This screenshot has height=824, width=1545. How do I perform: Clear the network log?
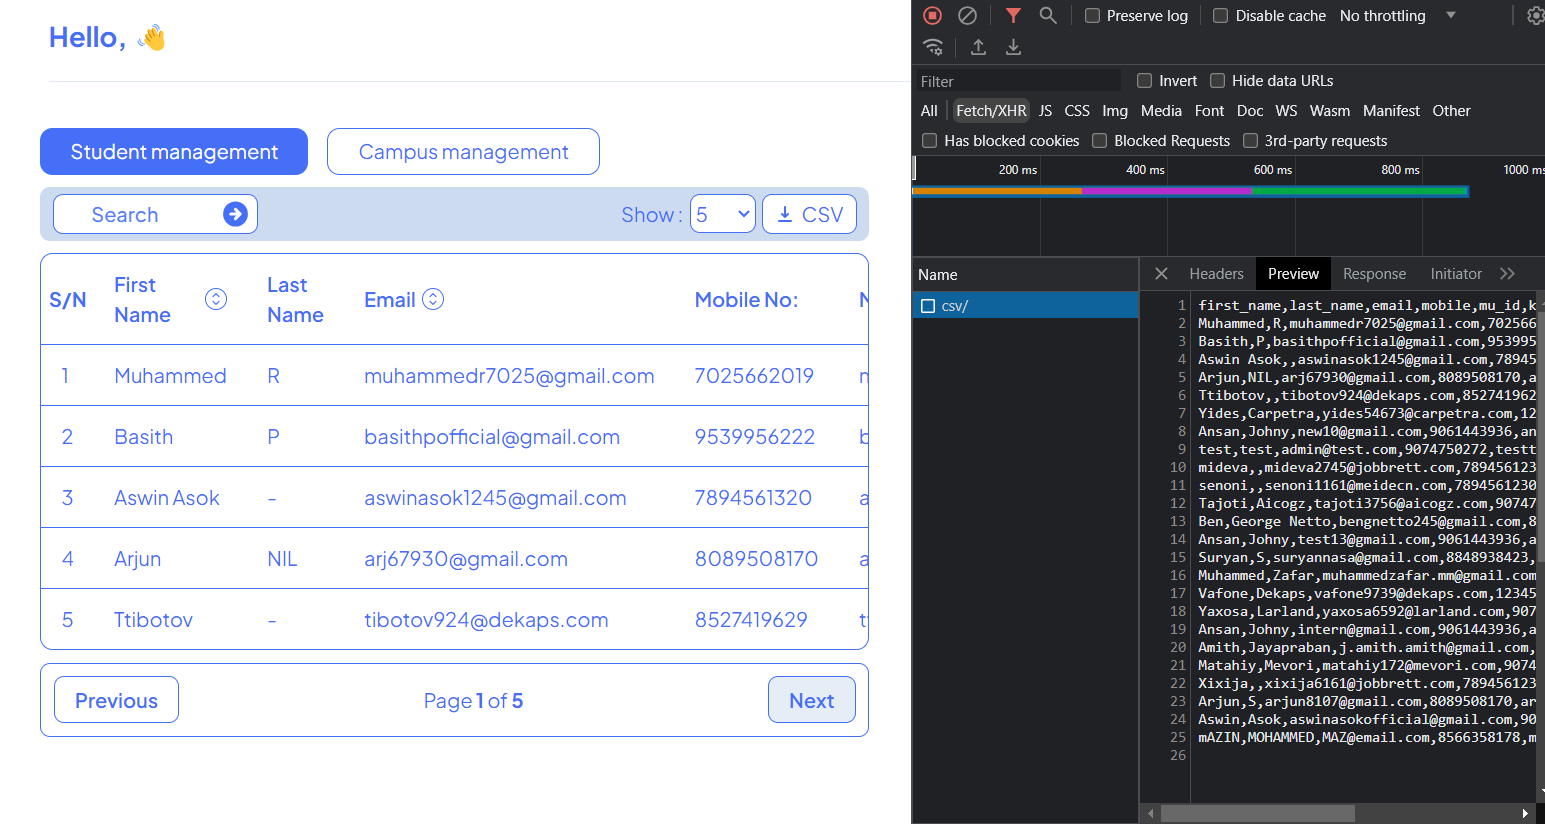point(967,15)
